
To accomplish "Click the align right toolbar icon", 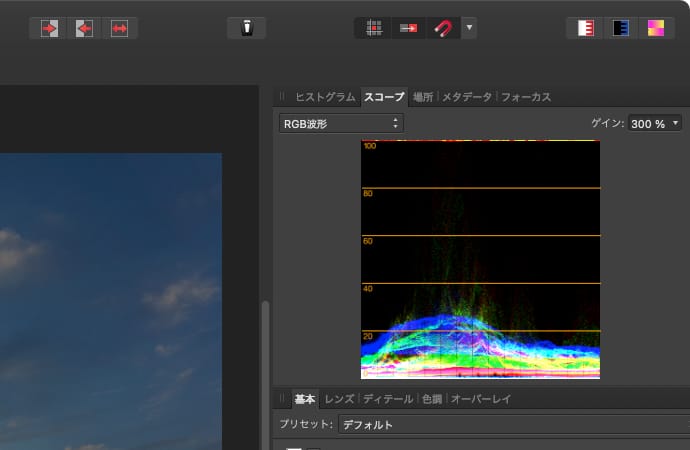I will tap(84, 28).
